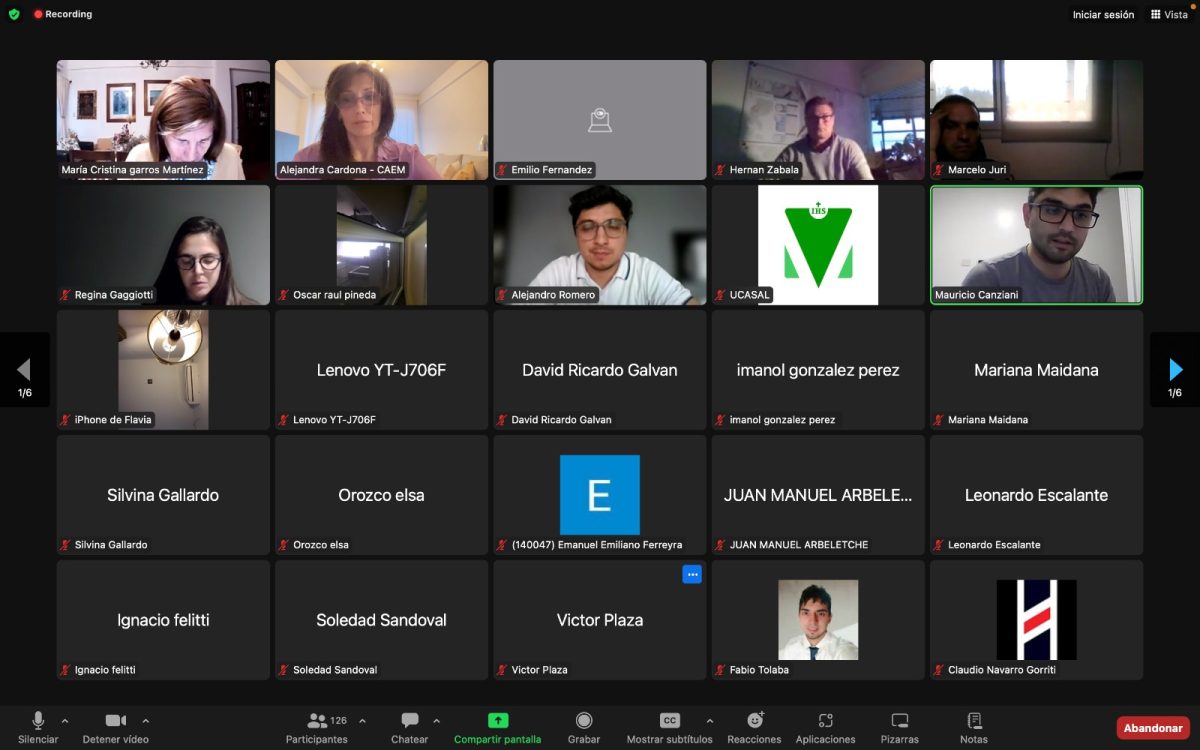Select Ignacio felitti participant tile
Image resolution: width=1200 pixels, height=750 pixels.
pyautogui.click(x=163, y=620)
